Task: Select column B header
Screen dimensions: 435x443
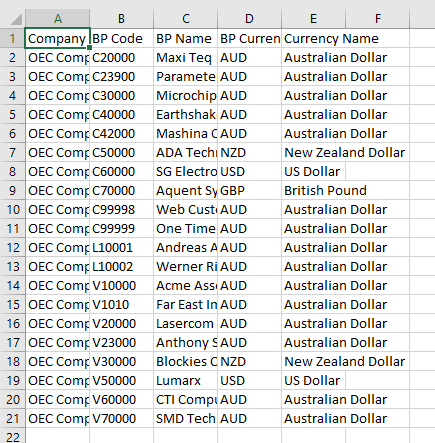Action: (121, 19)
